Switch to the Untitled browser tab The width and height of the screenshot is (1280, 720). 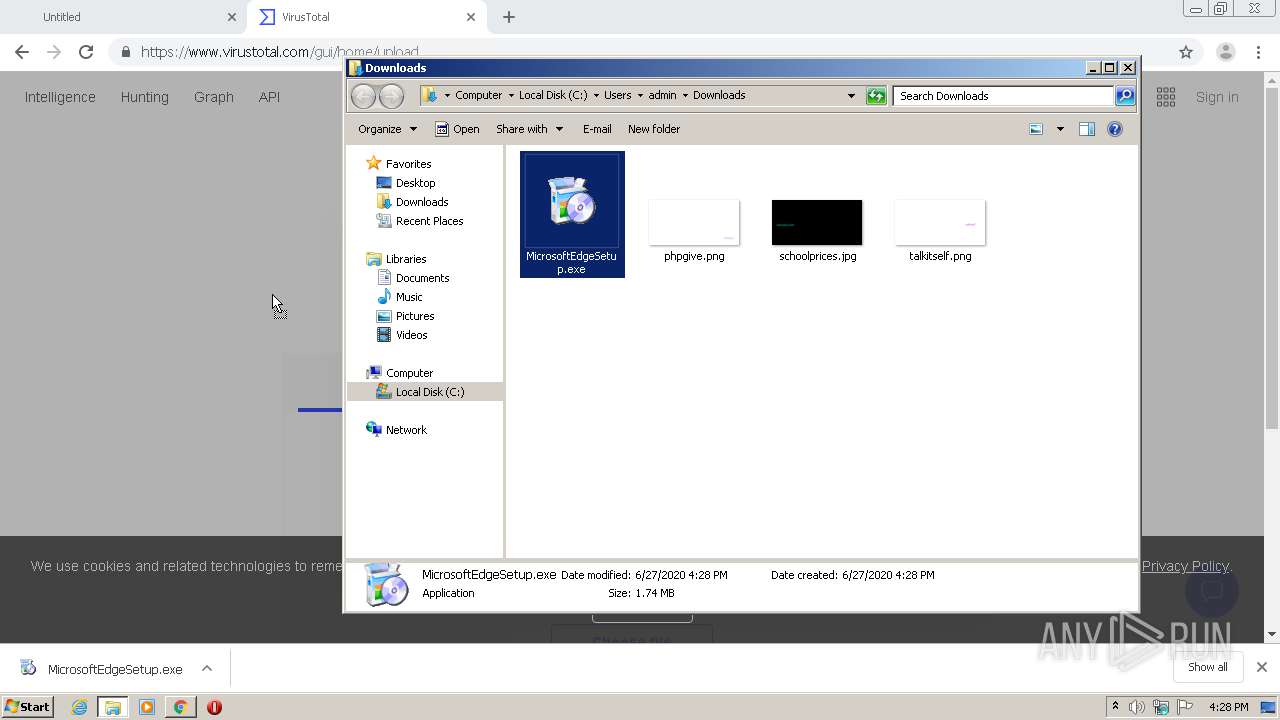[123, 17]
